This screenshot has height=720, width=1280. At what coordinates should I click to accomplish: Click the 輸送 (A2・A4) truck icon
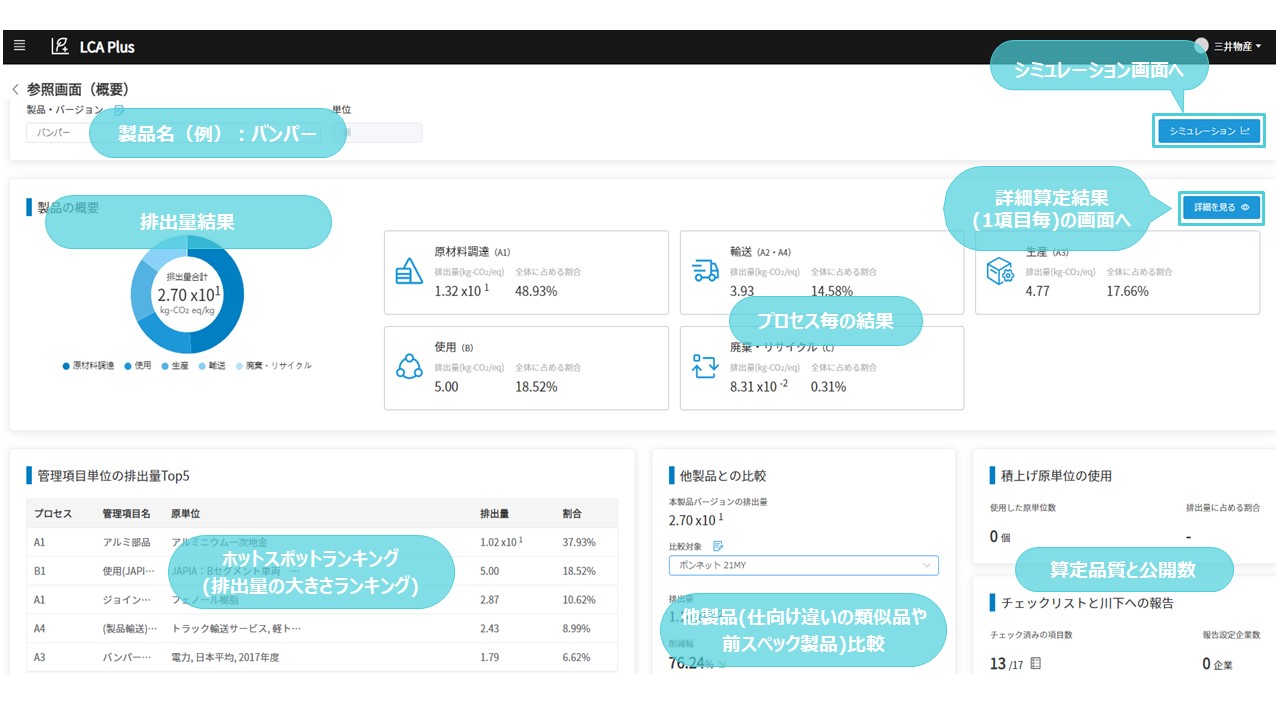706,271
